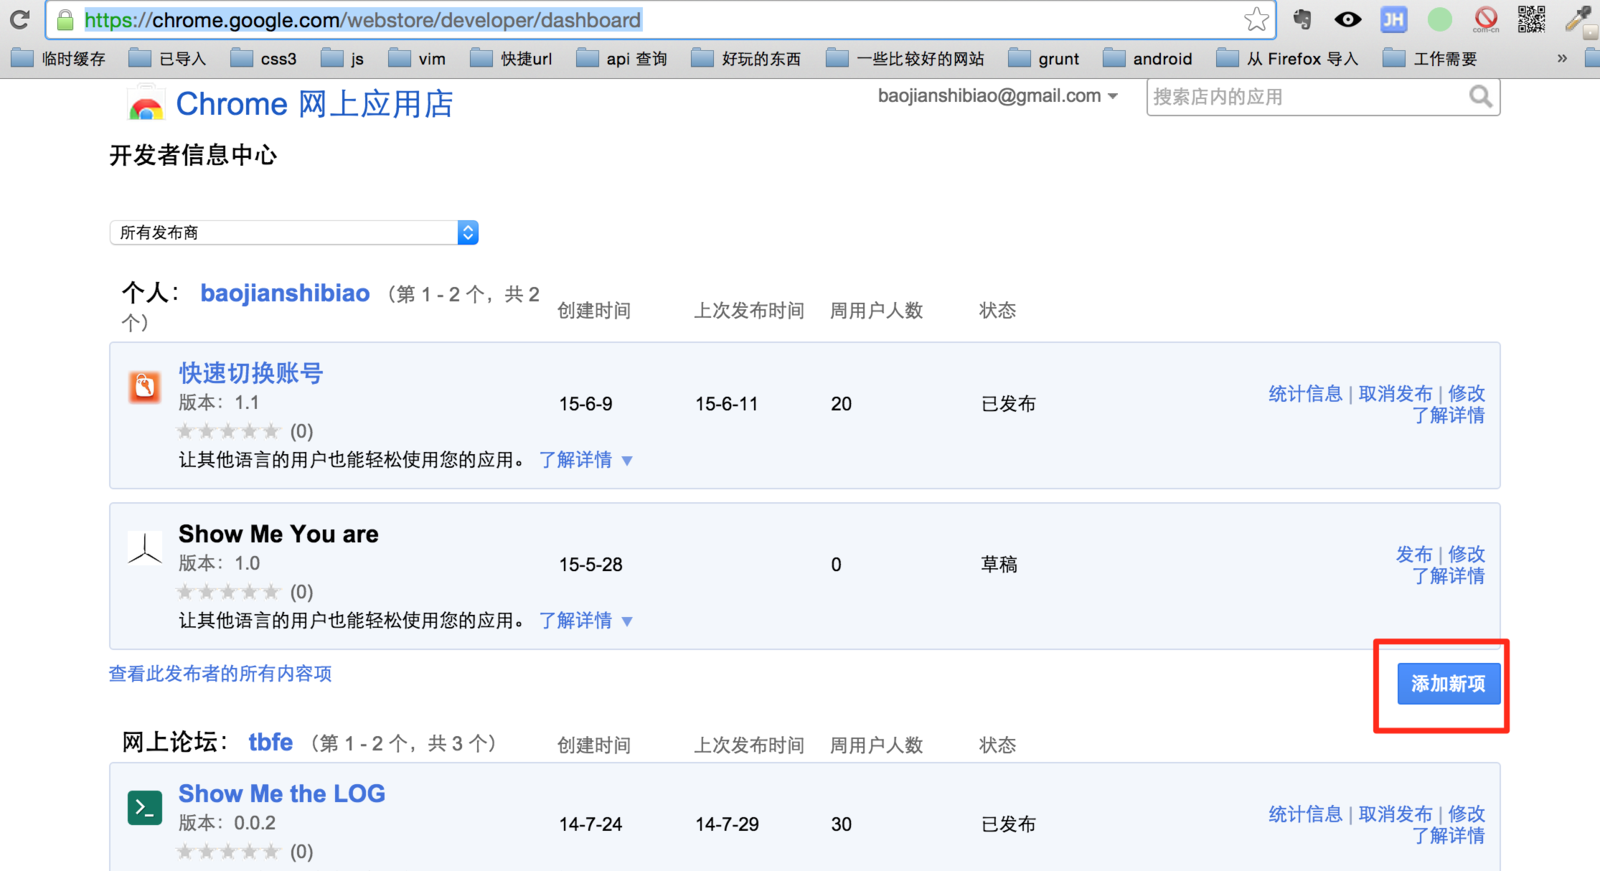Click the 快速切换账号 app icon
1600x871 pixels.
coord(145,386)
